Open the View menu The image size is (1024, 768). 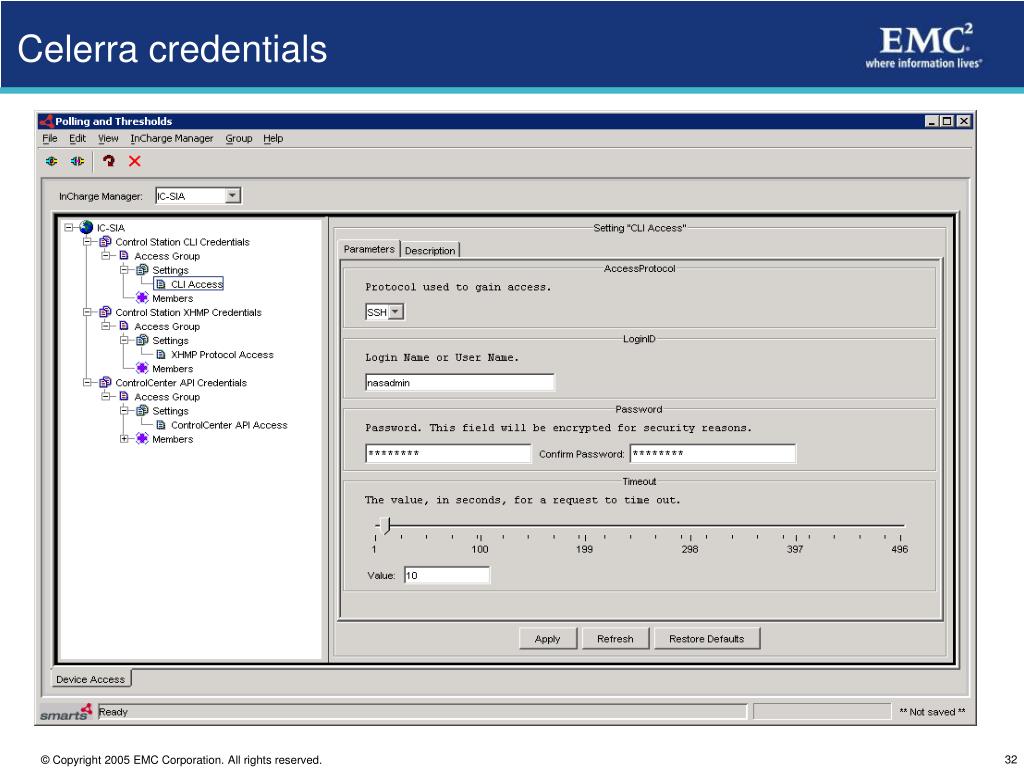point(108,138)
